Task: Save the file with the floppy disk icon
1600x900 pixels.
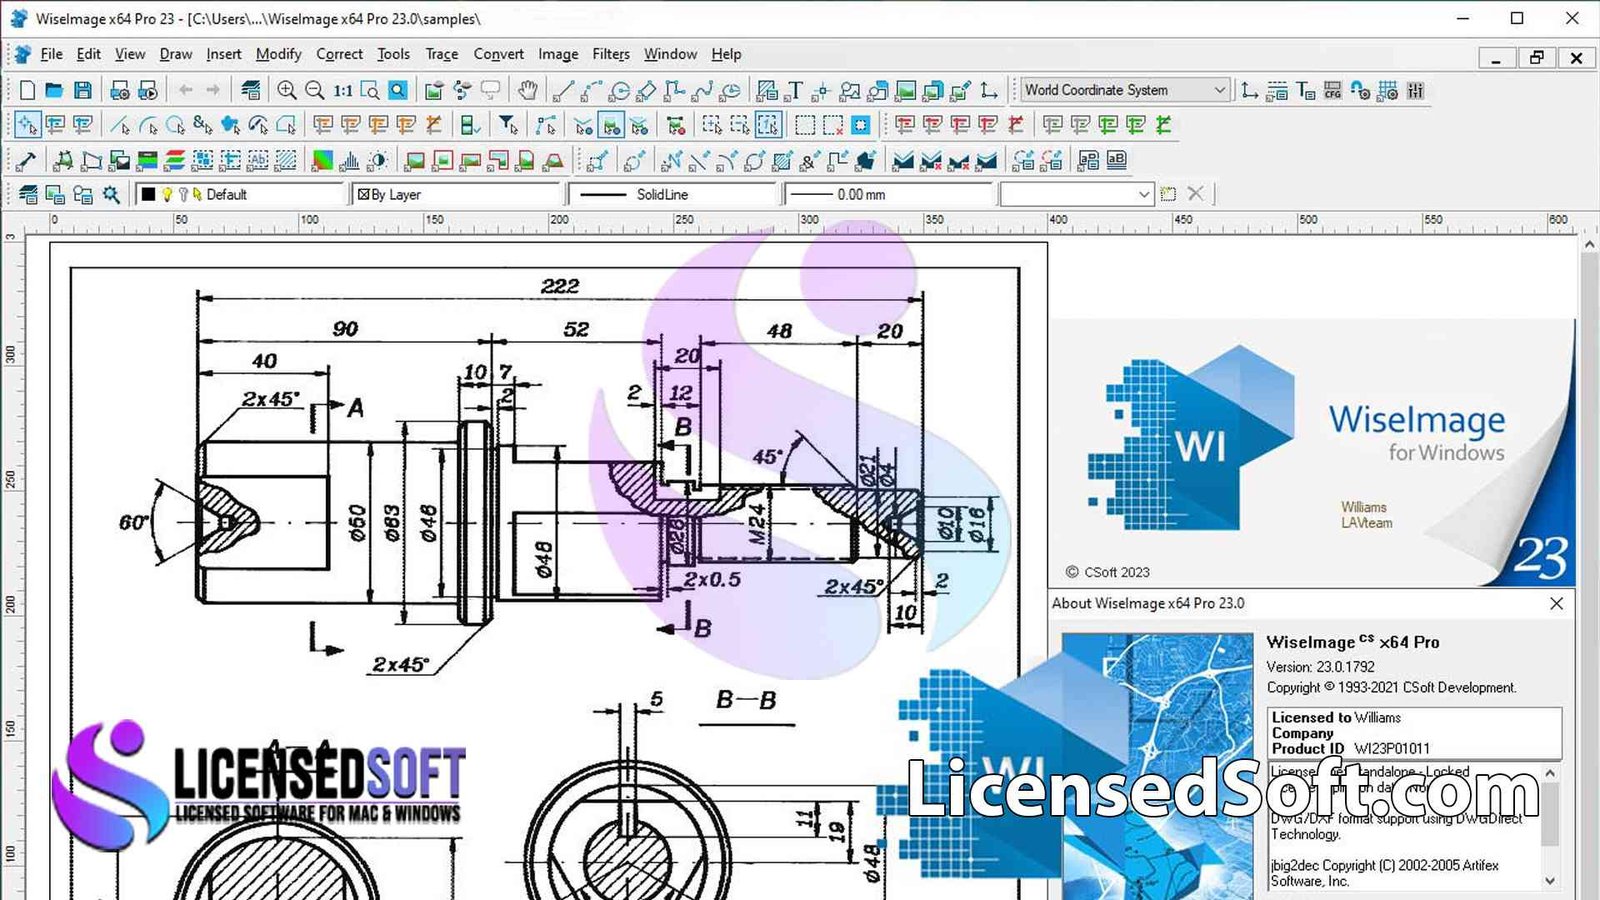Action: coord(83,91)
